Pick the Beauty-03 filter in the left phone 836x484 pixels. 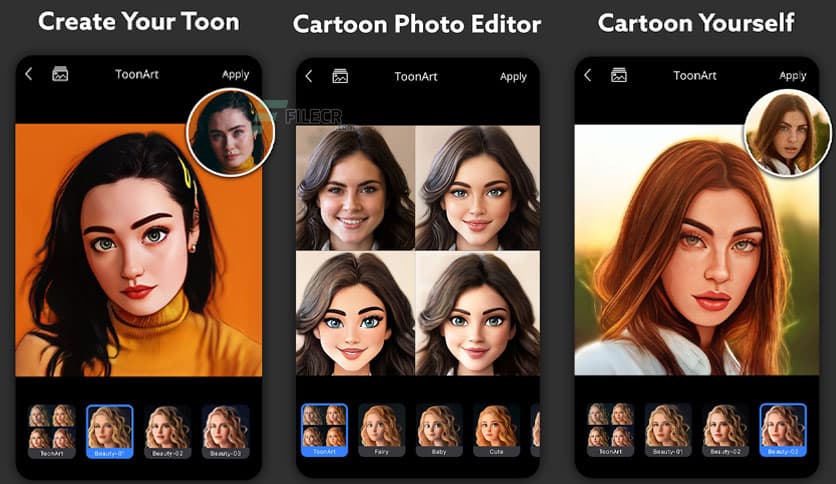point(226,430)
